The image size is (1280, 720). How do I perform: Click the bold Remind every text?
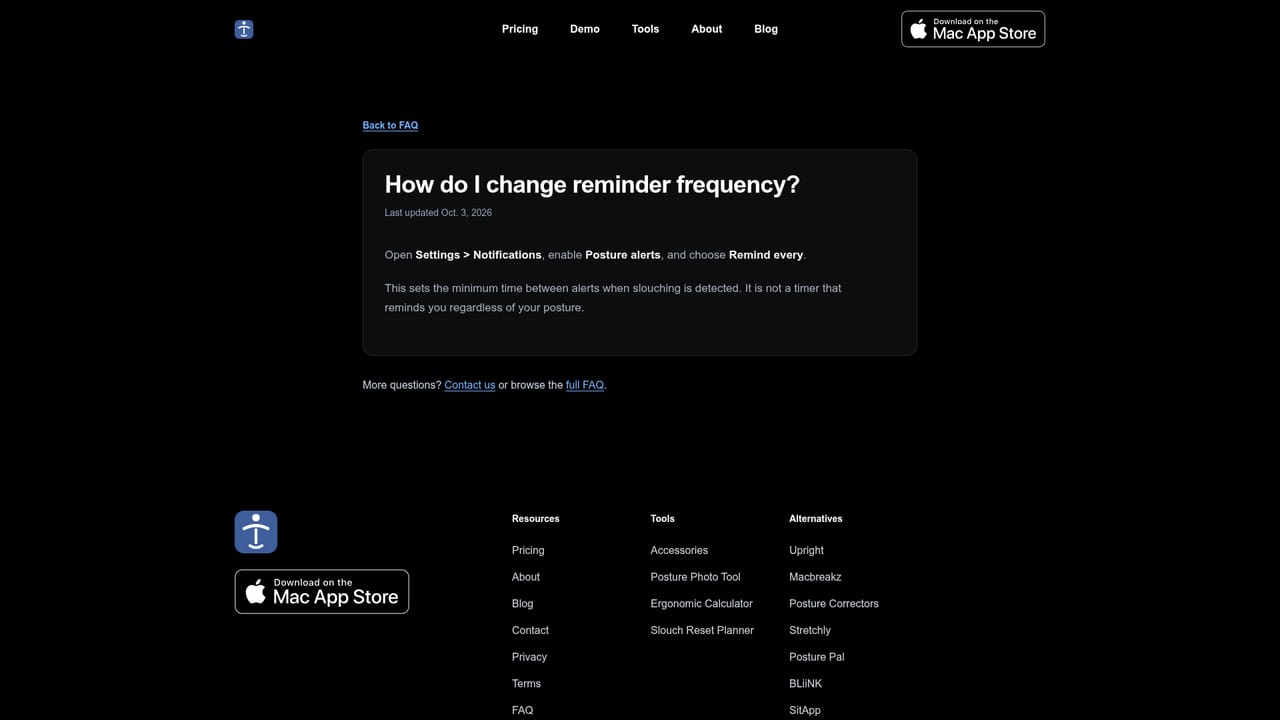pyautogui.click(x=766, y=255)
